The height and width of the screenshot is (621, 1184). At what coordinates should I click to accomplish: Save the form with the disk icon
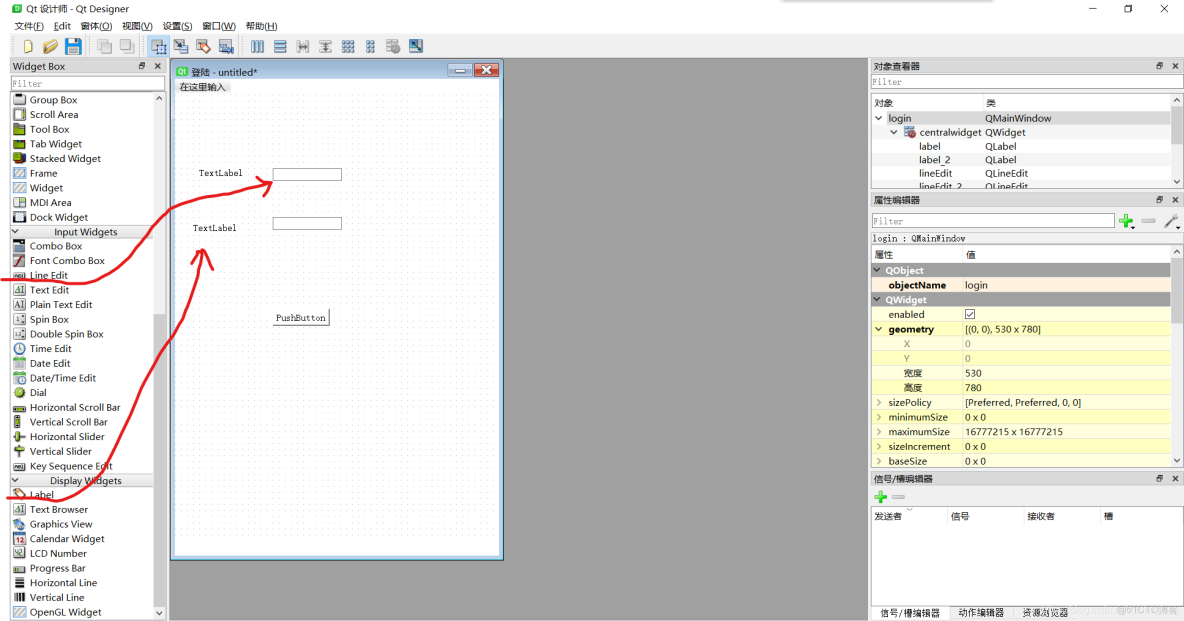(73, 45)
